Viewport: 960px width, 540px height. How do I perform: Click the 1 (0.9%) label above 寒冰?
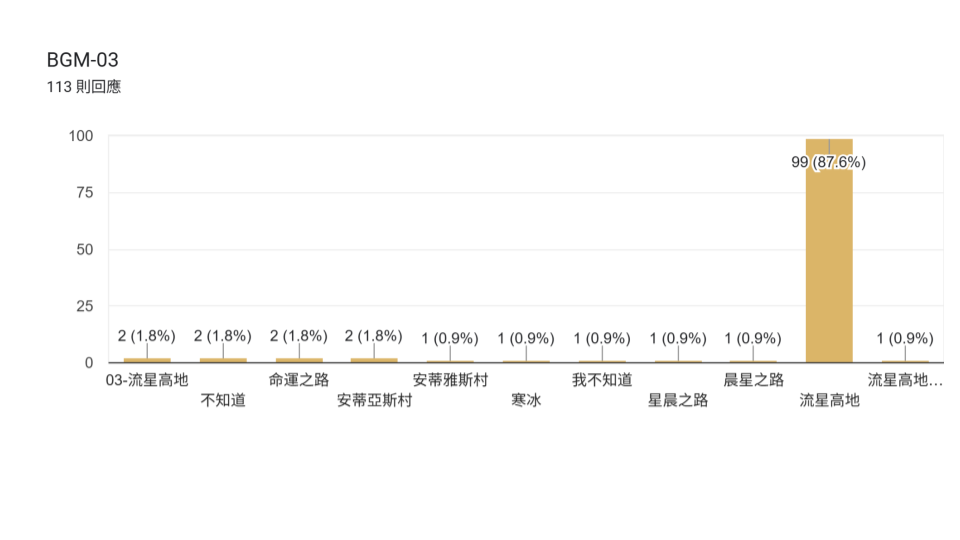[526, 339]
